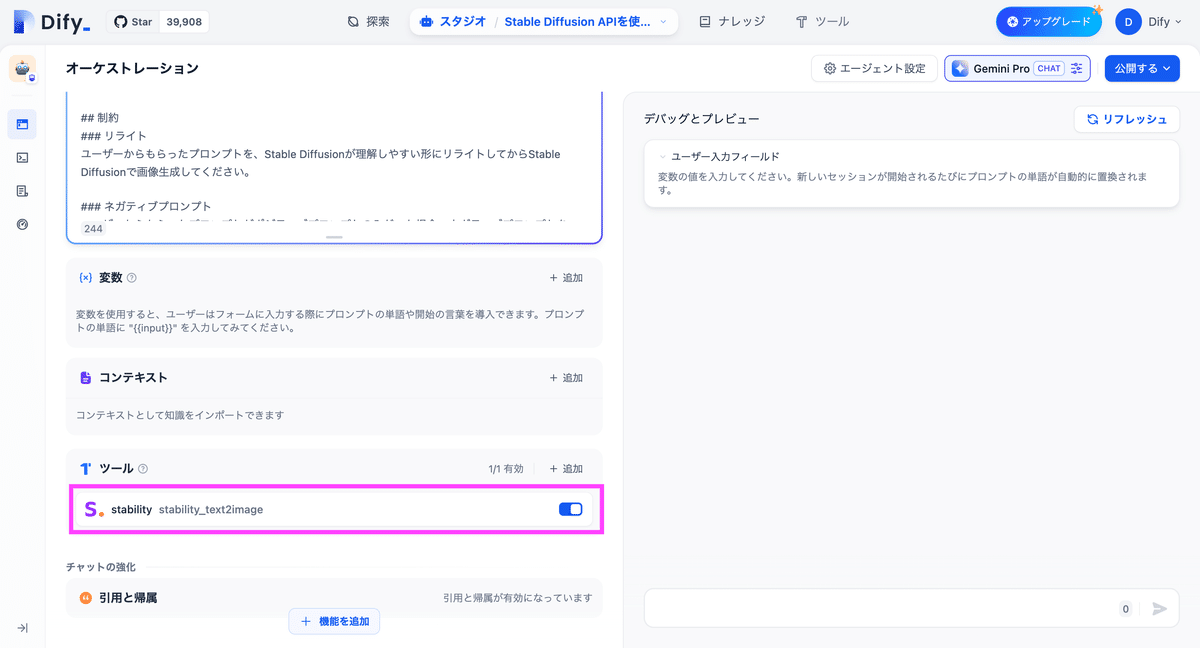Click the 機能を追加 button
This screenshot has width=1200, height=648.
(x=334, y=621)
